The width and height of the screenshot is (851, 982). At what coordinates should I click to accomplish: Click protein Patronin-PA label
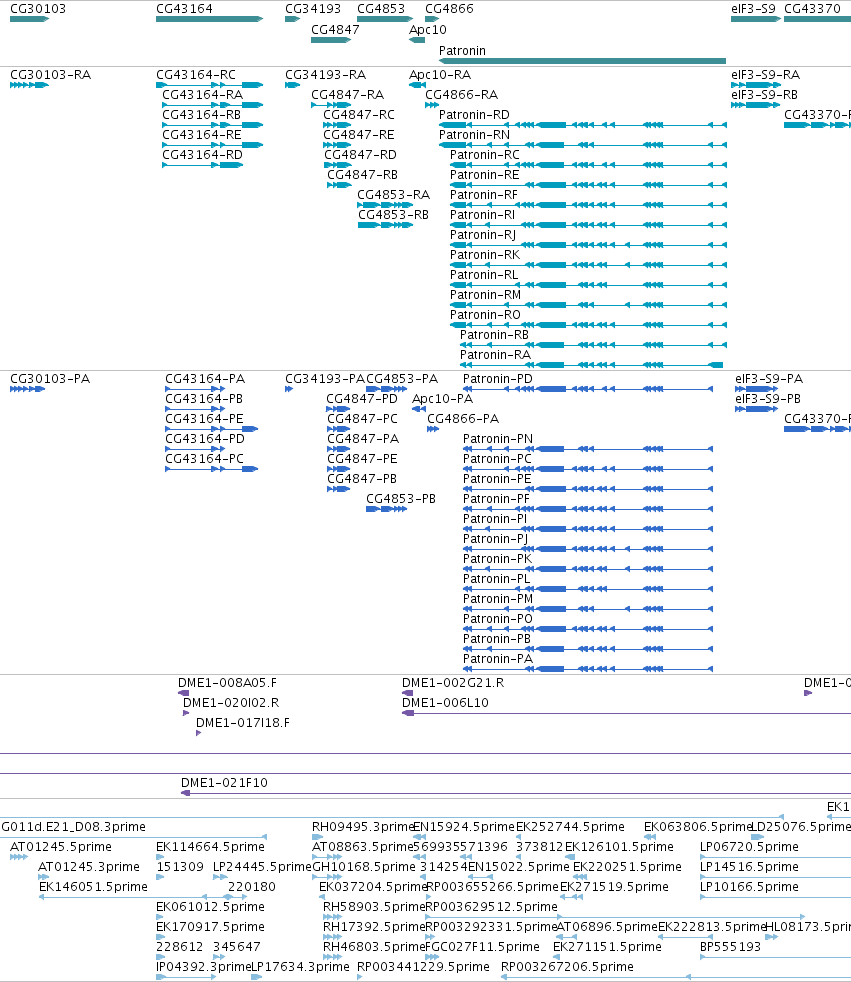pyautogui.click(x=498, y=659)
